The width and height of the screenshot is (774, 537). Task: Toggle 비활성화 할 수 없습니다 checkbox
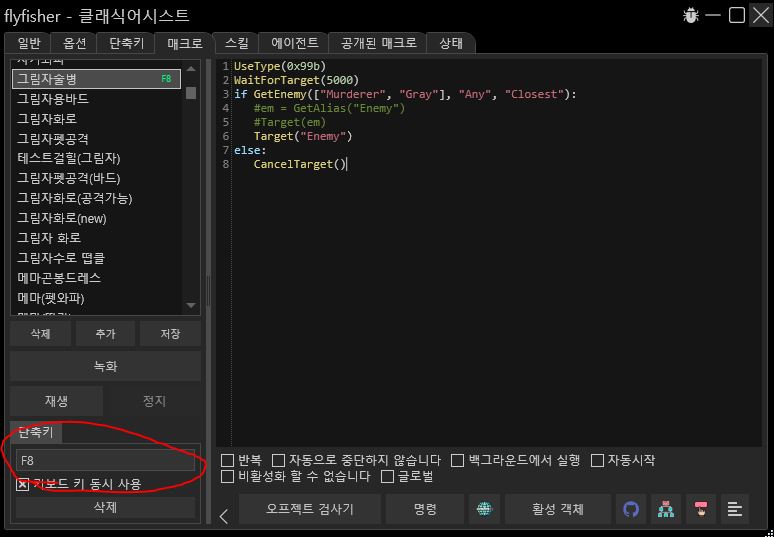click(x=227, y=476)
